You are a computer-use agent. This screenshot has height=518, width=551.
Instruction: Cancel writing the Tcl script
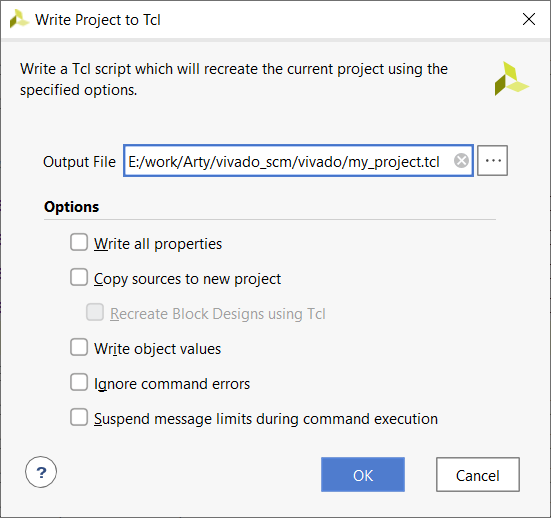[x=478, y=474]
